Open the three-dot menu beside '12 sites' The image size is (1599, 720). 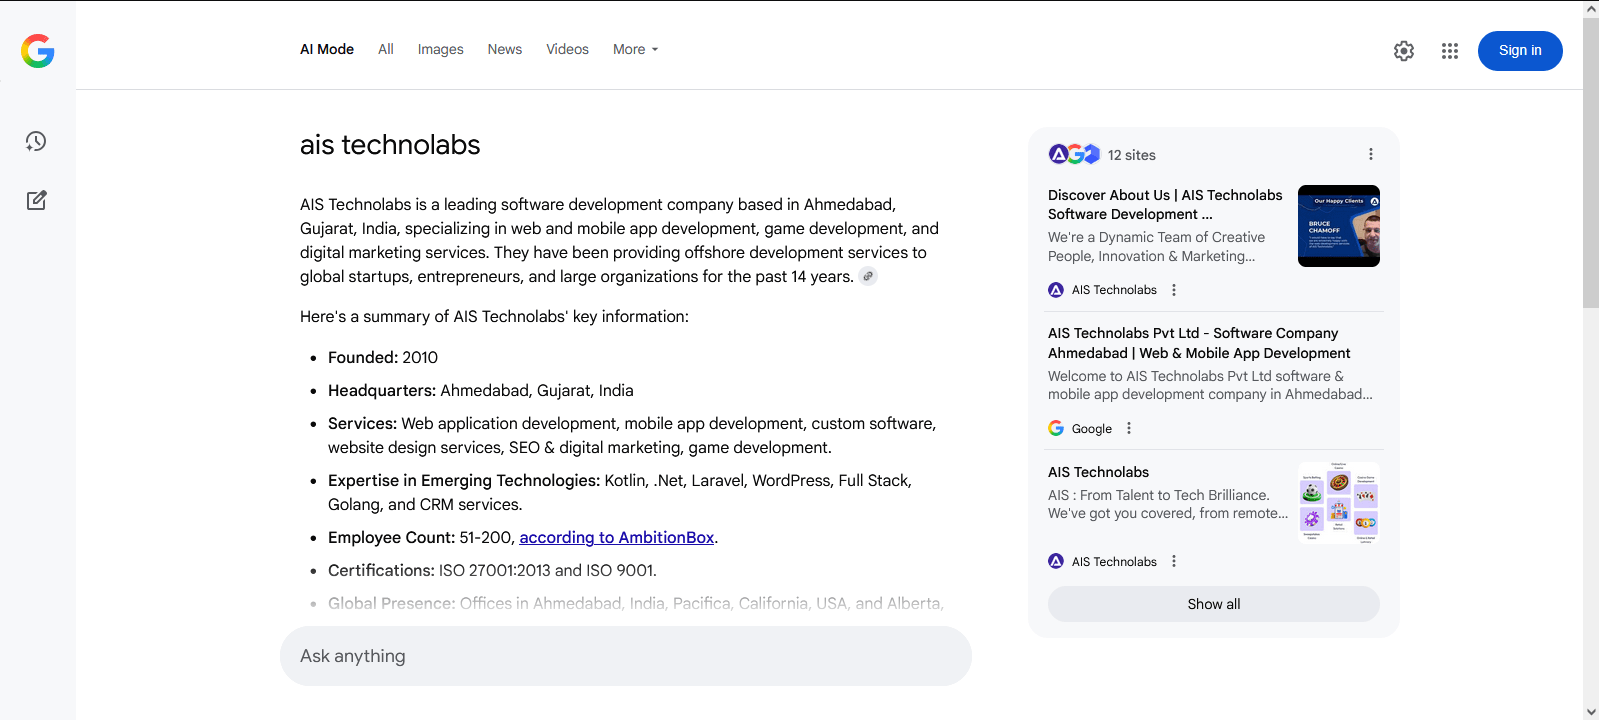click(1371, 154)
